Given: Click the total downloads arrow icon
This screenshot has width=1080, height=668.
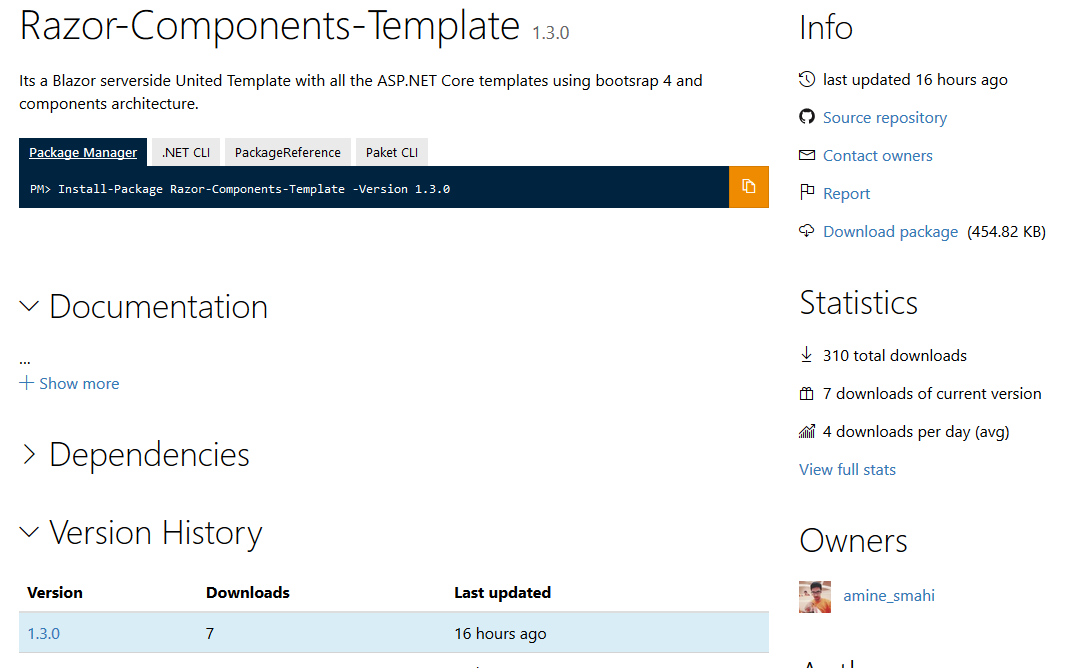Looking at the screenshot, I should [x=806, y=354].
